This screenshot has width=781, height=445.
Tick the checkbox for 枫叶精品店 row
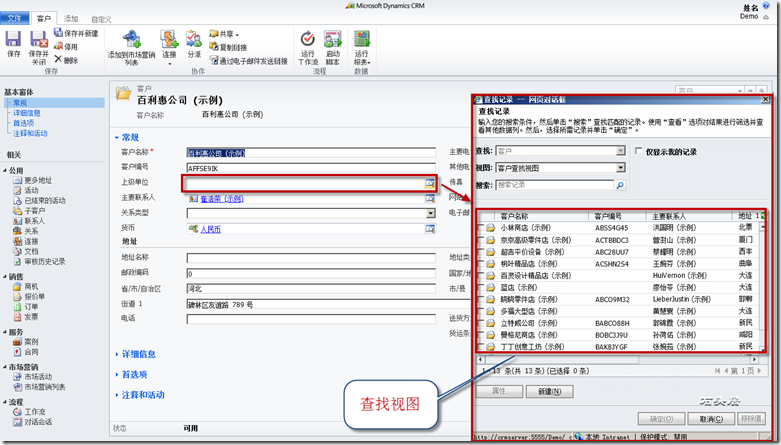pos(481,264)
